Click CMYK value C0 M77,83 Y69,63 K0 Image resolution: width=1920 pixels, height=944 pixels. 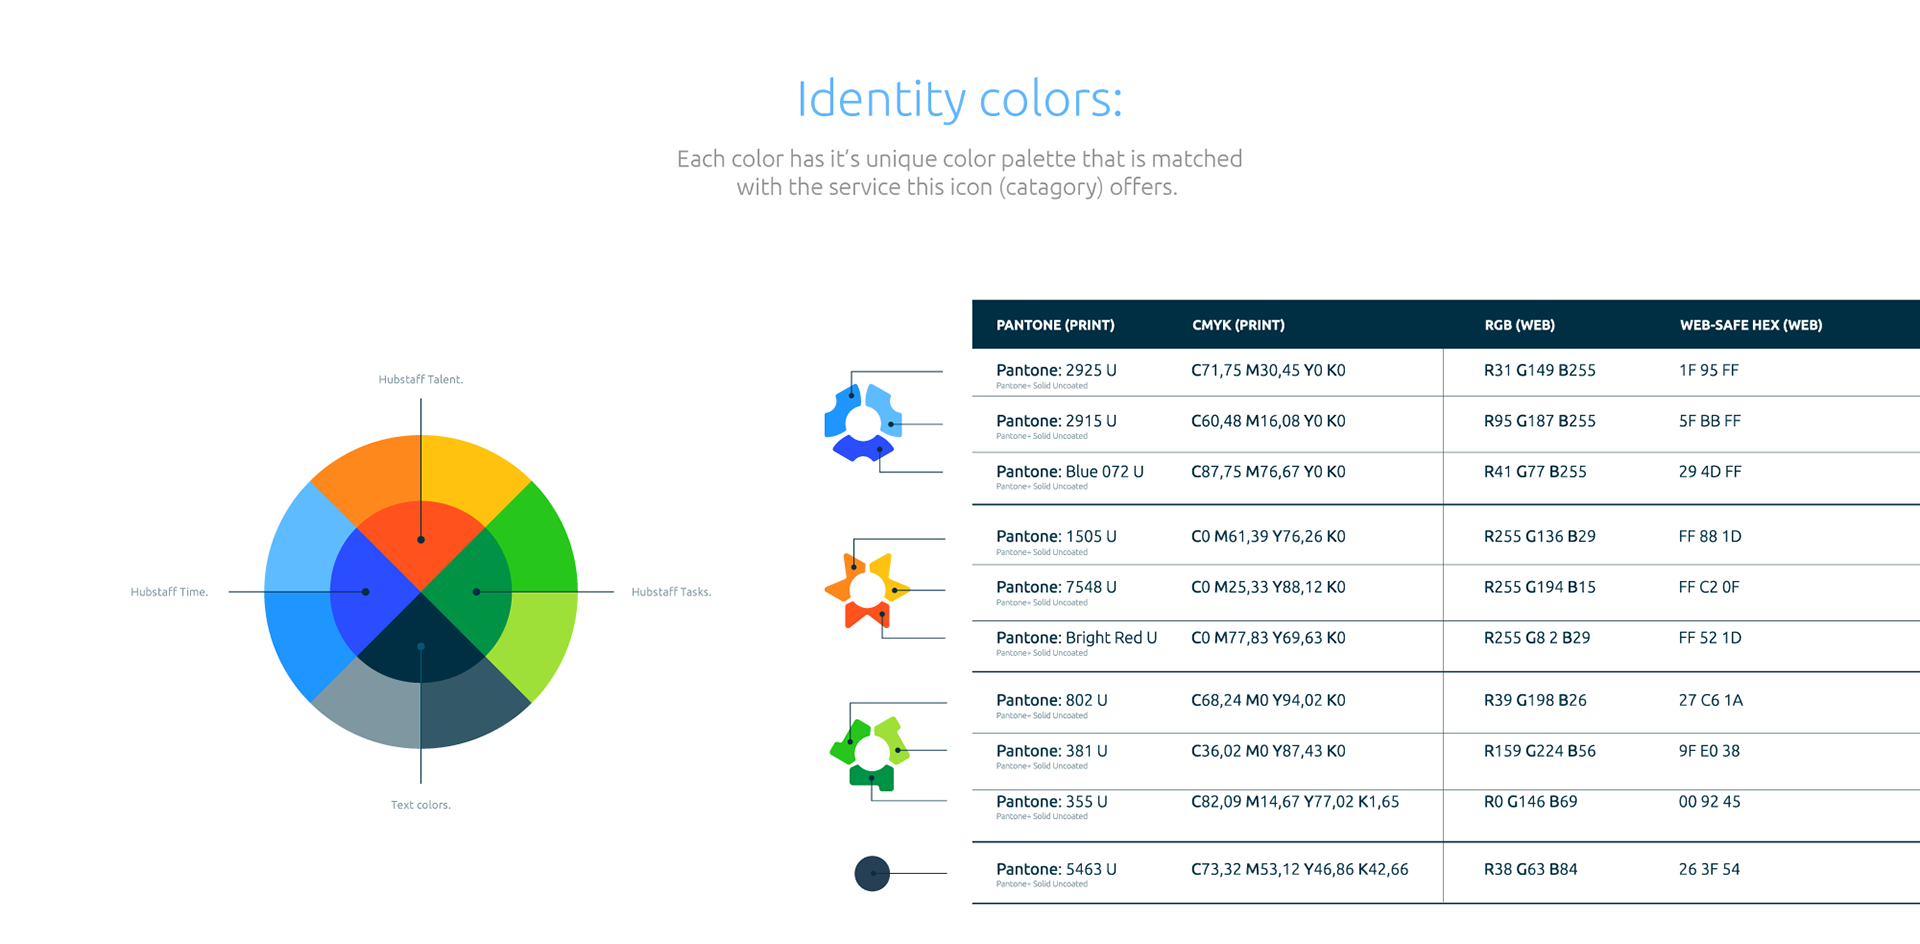1268,637
